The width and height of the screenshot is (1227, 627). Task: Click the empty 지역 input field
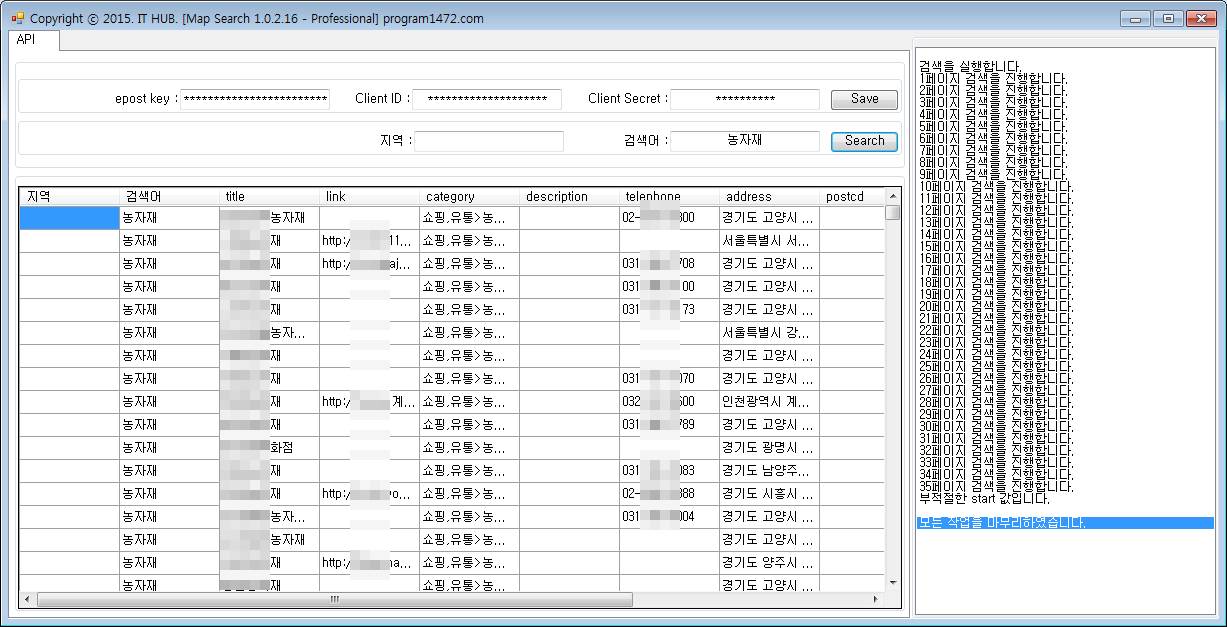[x=489, y=141]
